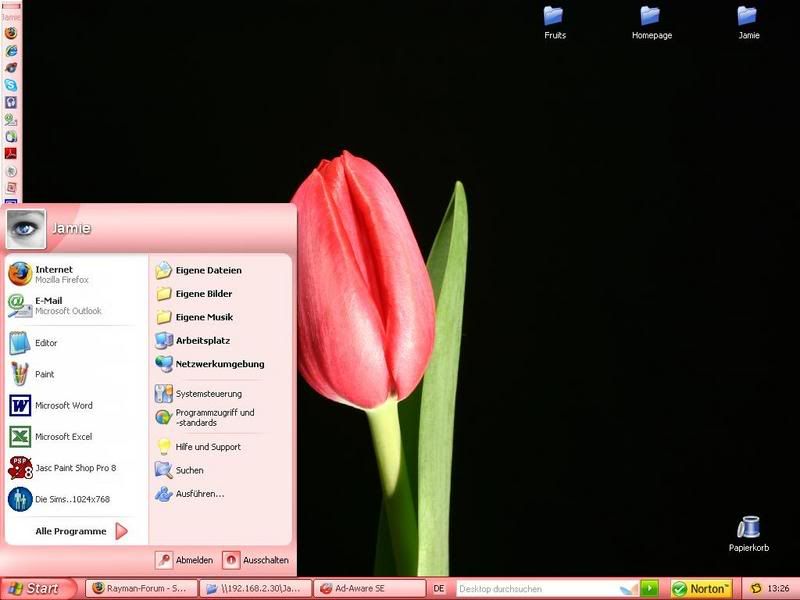This screenshot has height=600, width=800.
Task: Click the Desktop durchsuchen search field
Action: tap(535, 589)
